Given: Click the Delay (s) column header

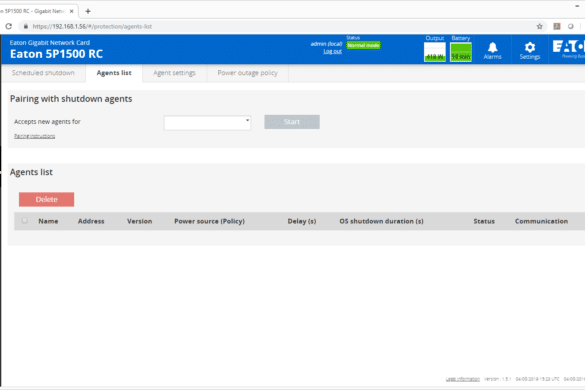Looking at the screenshot, I should pyautogui.click(x=302, y=221).
